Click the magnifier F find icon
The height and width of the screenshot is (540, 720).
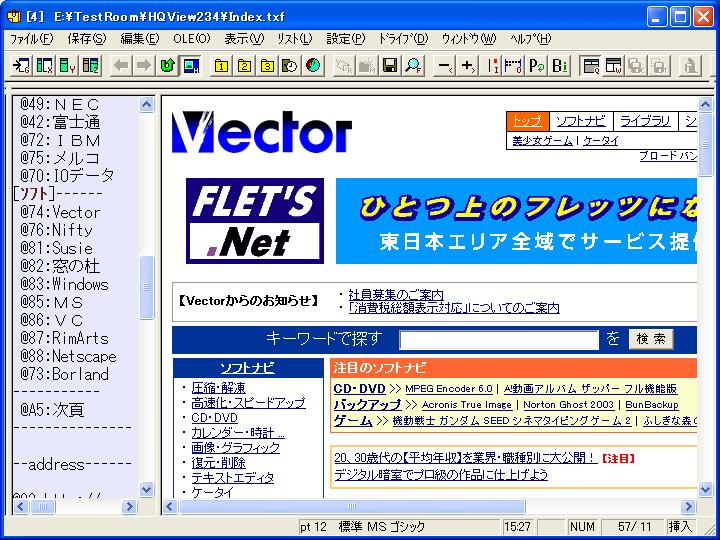tap(413, 66)
